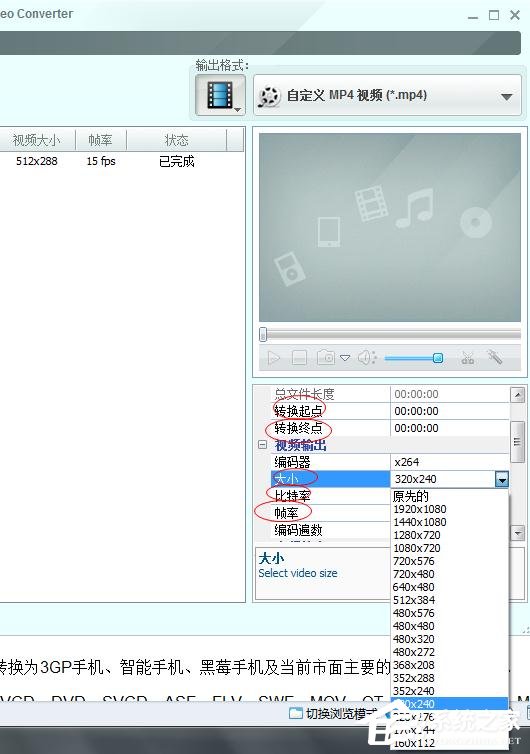This screenshot has width=530, height=754.
Task: Click the 切换浏览模式 button
Action: point(334,714)
